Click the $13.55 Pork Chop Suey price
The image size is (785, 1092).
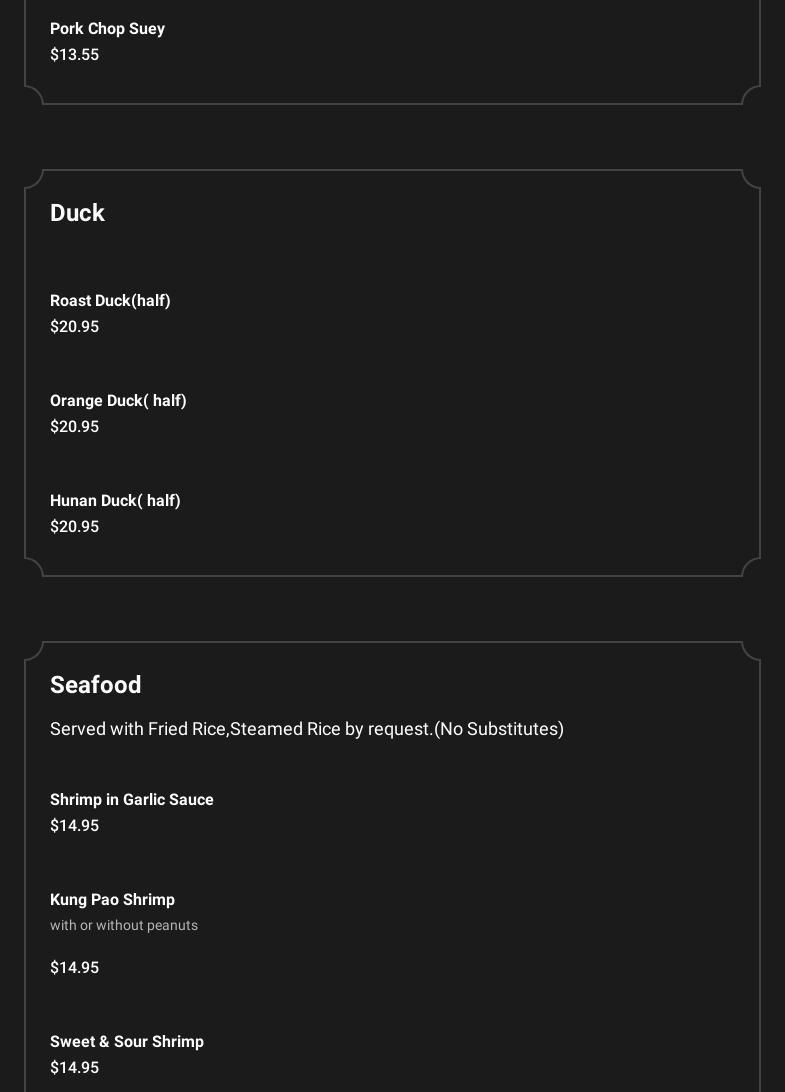[x=74, y=55]
